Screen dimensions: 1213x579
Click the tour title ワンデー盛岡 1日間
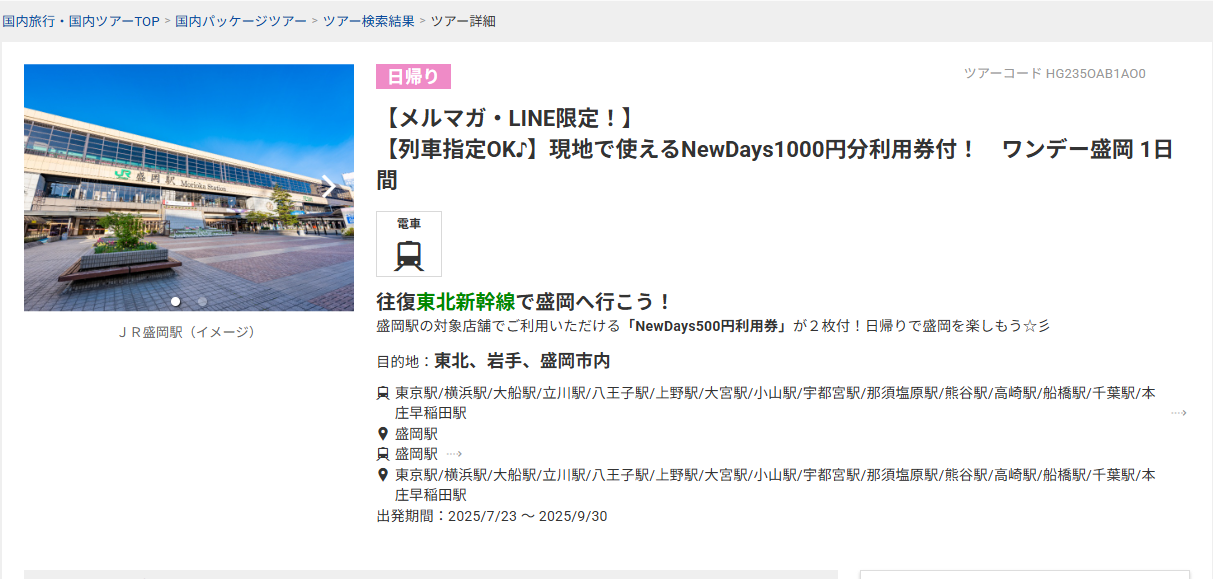coord(775,165)
